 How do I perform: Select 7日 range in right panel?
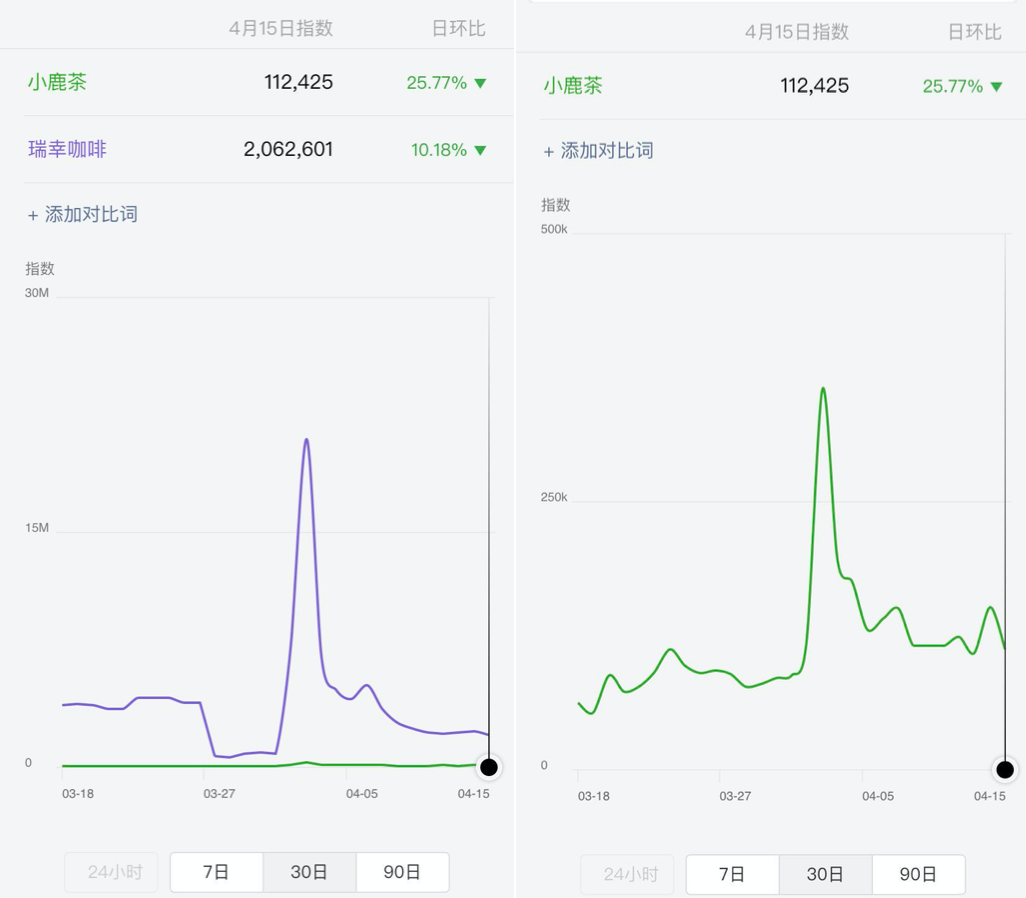pos(732,874)
